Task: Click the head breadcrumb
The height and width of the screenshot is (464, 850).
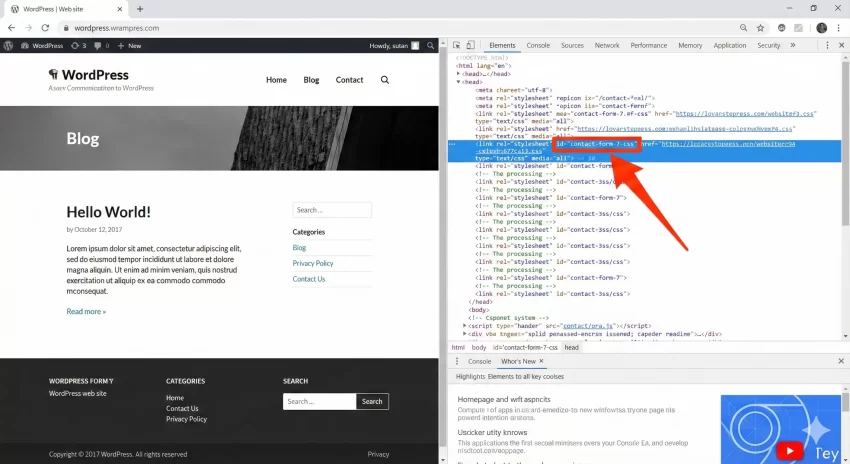Action: pos(571,347)
